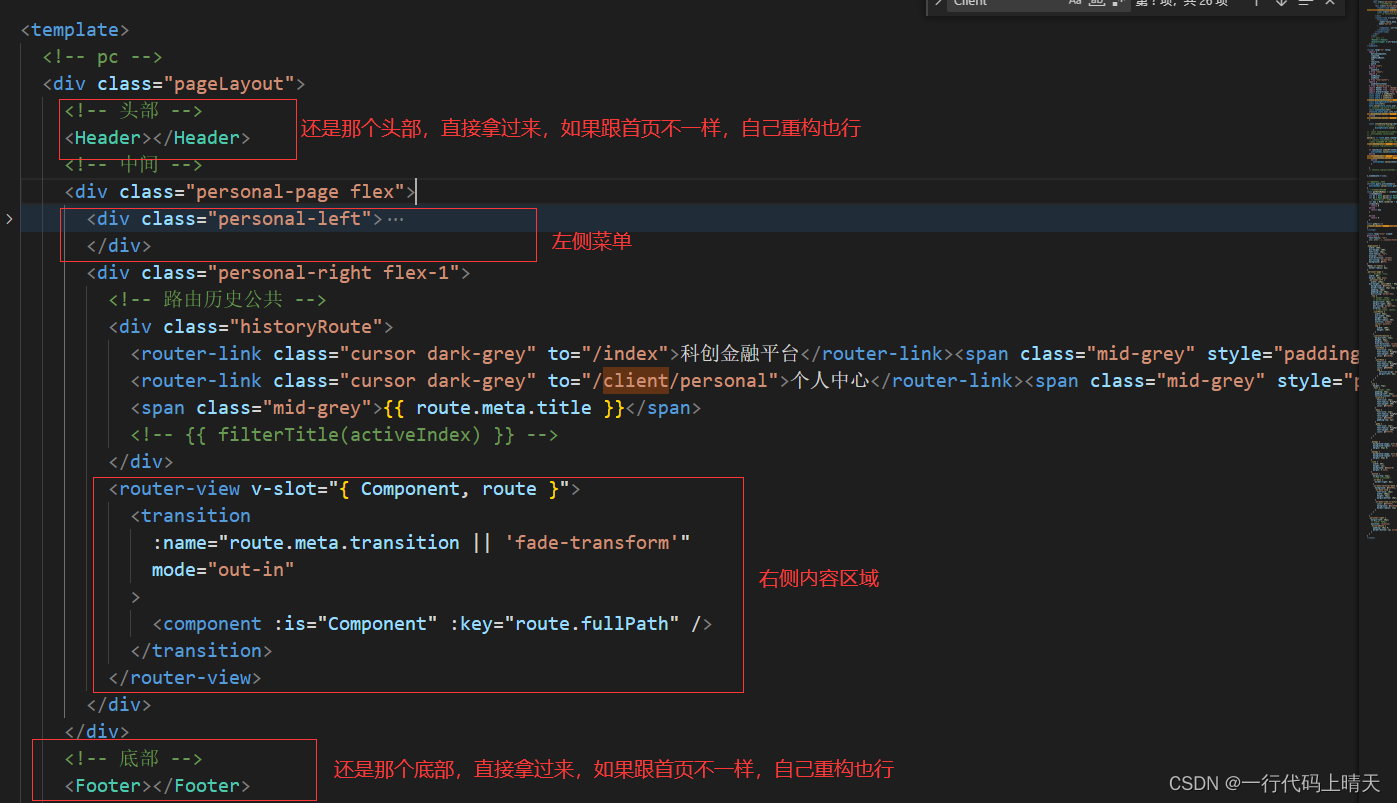Click the 个人中心 link text
Image resolution: width=1397 pixels, height=803 pixels.
click(829, 381)
